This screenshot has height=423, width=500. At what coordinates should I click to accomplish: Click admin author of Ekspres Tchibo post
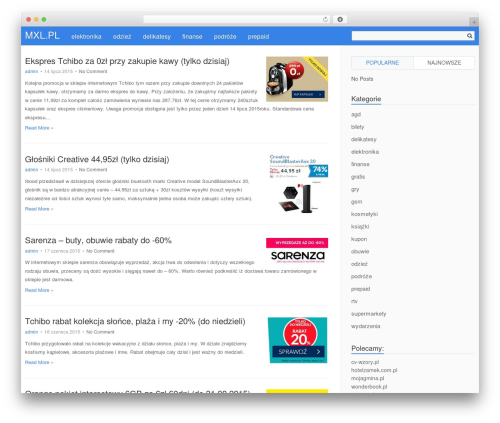pos(31,71)
